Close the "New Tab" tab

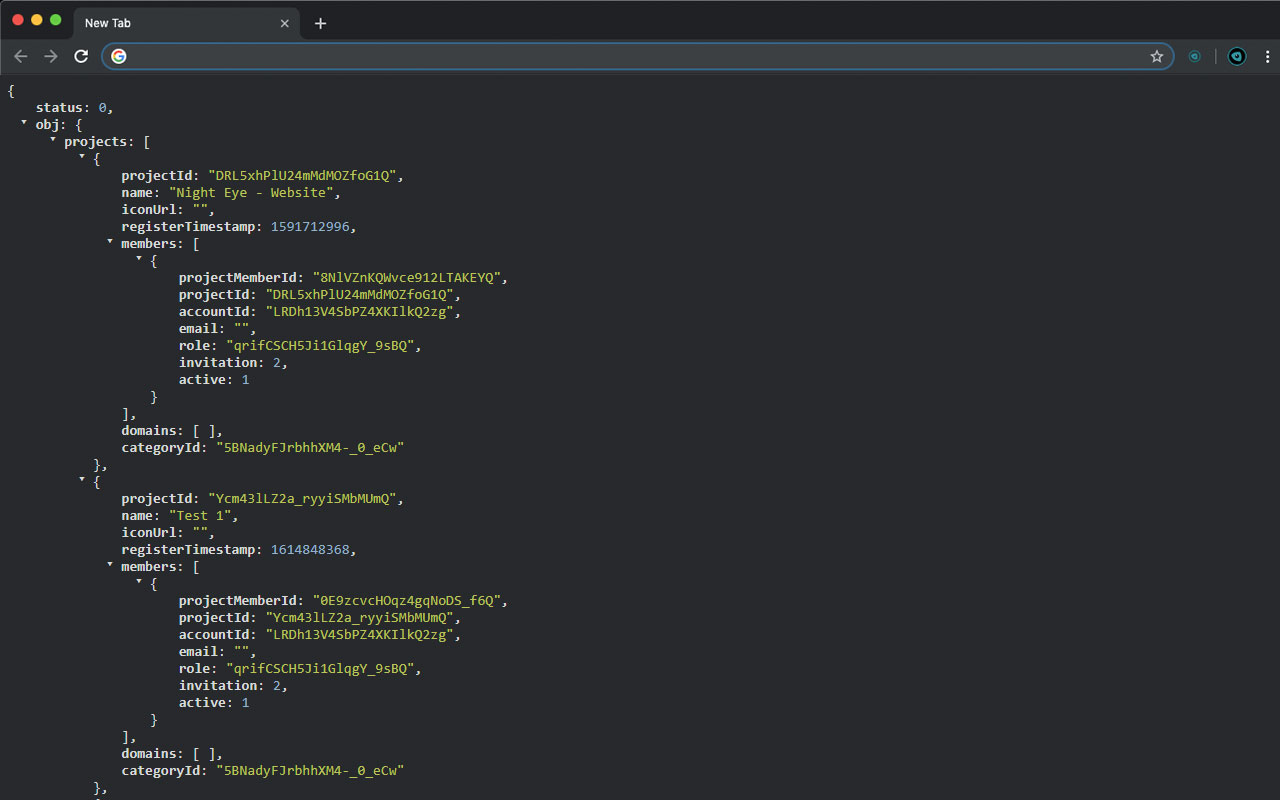[285, 22]
